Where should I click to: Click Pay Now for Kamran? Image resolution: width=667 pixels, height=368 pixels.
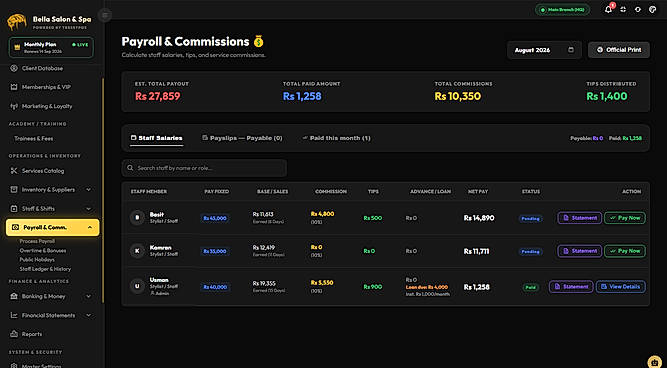(625, 251)
